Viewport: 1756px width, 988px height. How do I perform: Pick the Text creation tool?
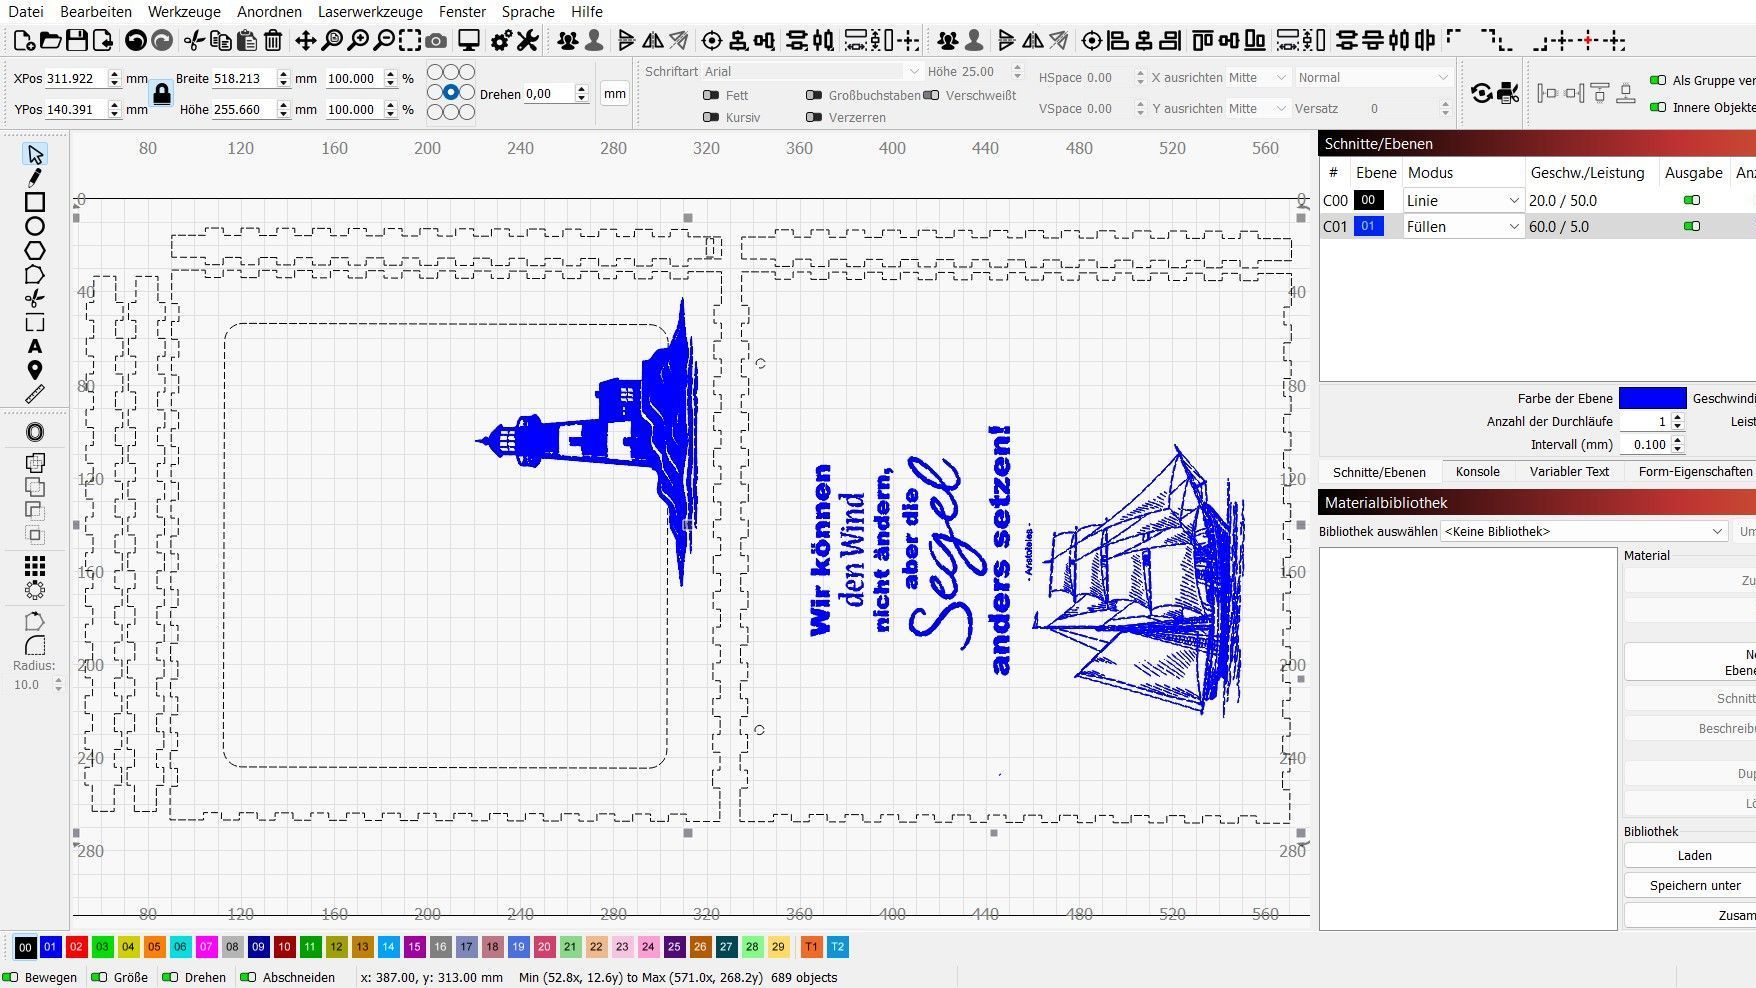coord(35,347)
